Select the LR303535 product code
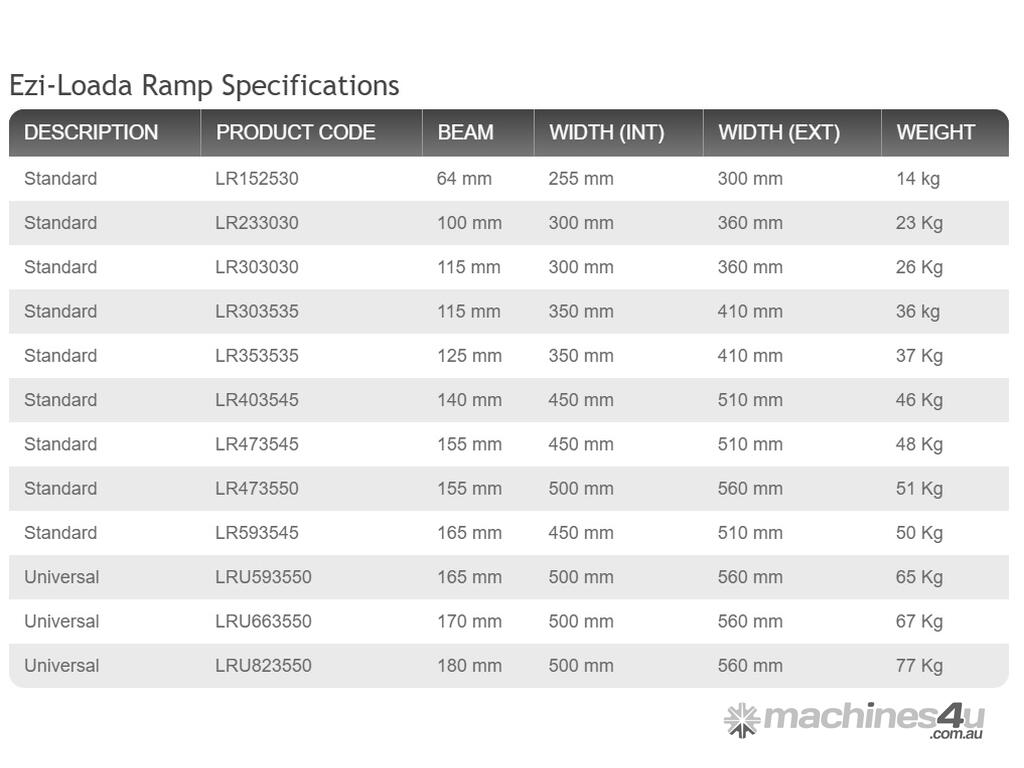This screenshot has height=768, width=1024. (257, 311)
